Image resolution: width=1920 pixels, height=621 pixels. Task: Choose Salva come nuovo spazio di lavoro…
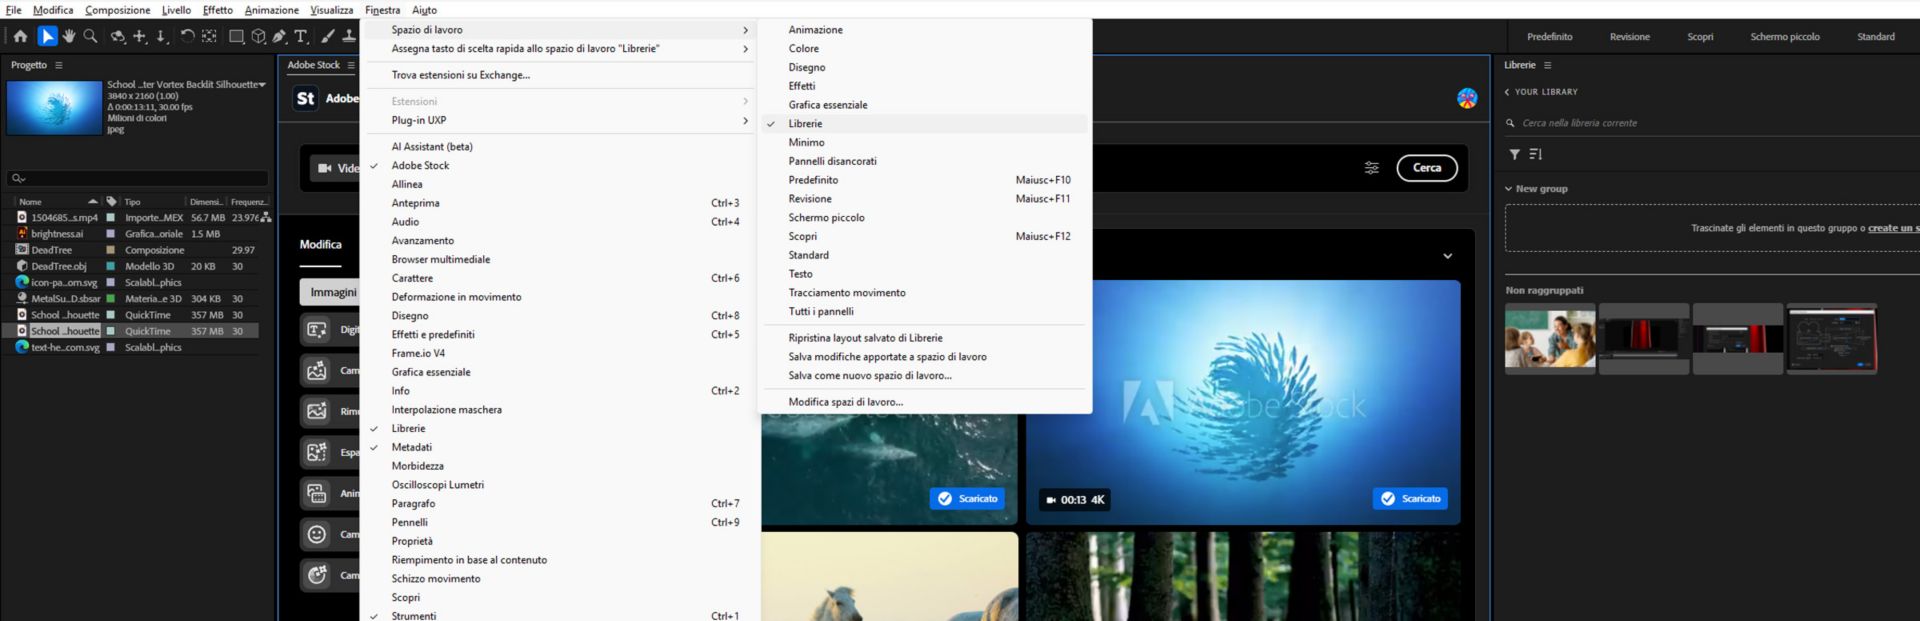pos(925,376)
